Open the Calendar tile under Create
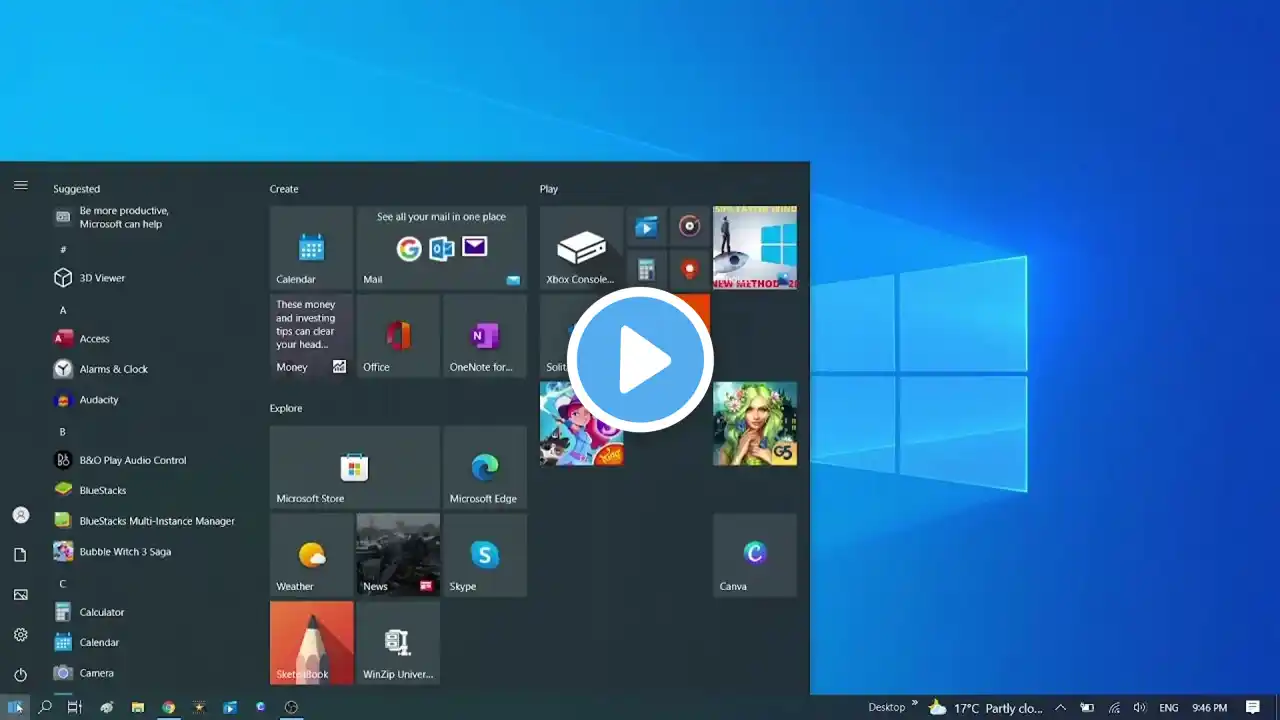This screenshot has width=1280, height=720. pyautogui.click(x=311, y=248)
